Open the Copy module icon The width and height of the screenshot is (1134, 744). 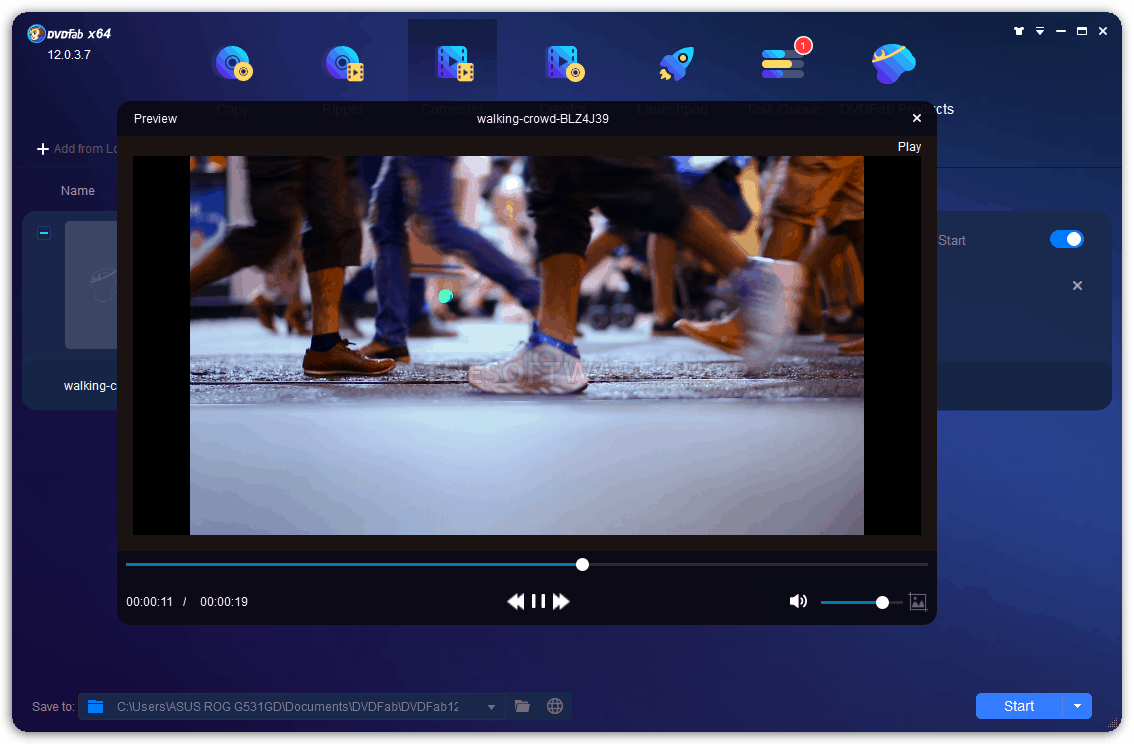pyautogui.click(x=233, y=63)
